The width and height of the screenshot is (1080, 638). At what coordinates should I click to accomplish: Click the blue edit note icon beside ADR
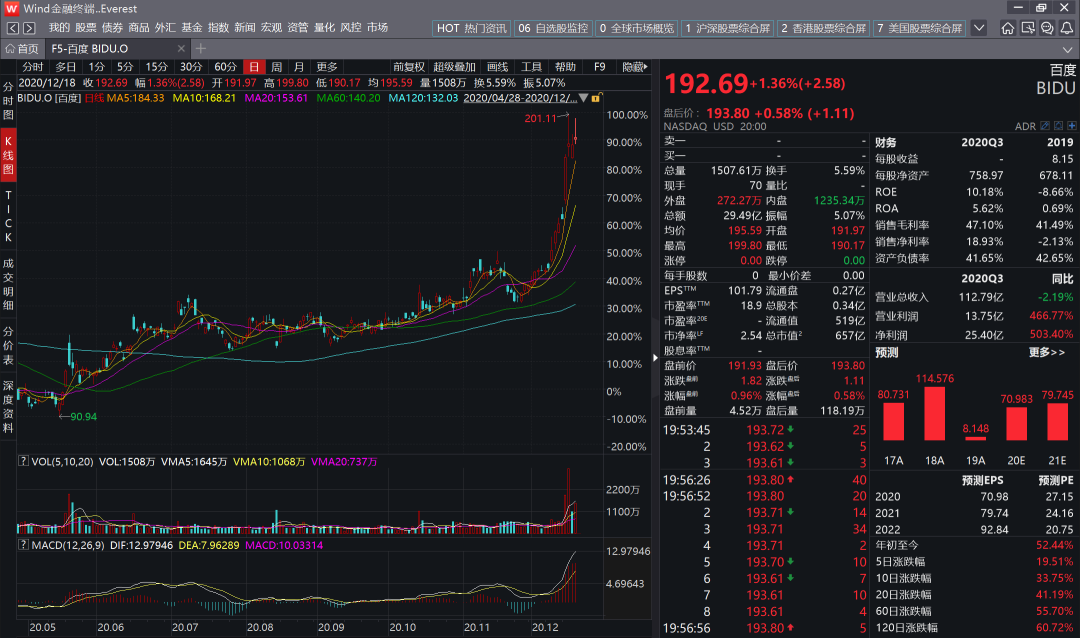[1045, 126]
